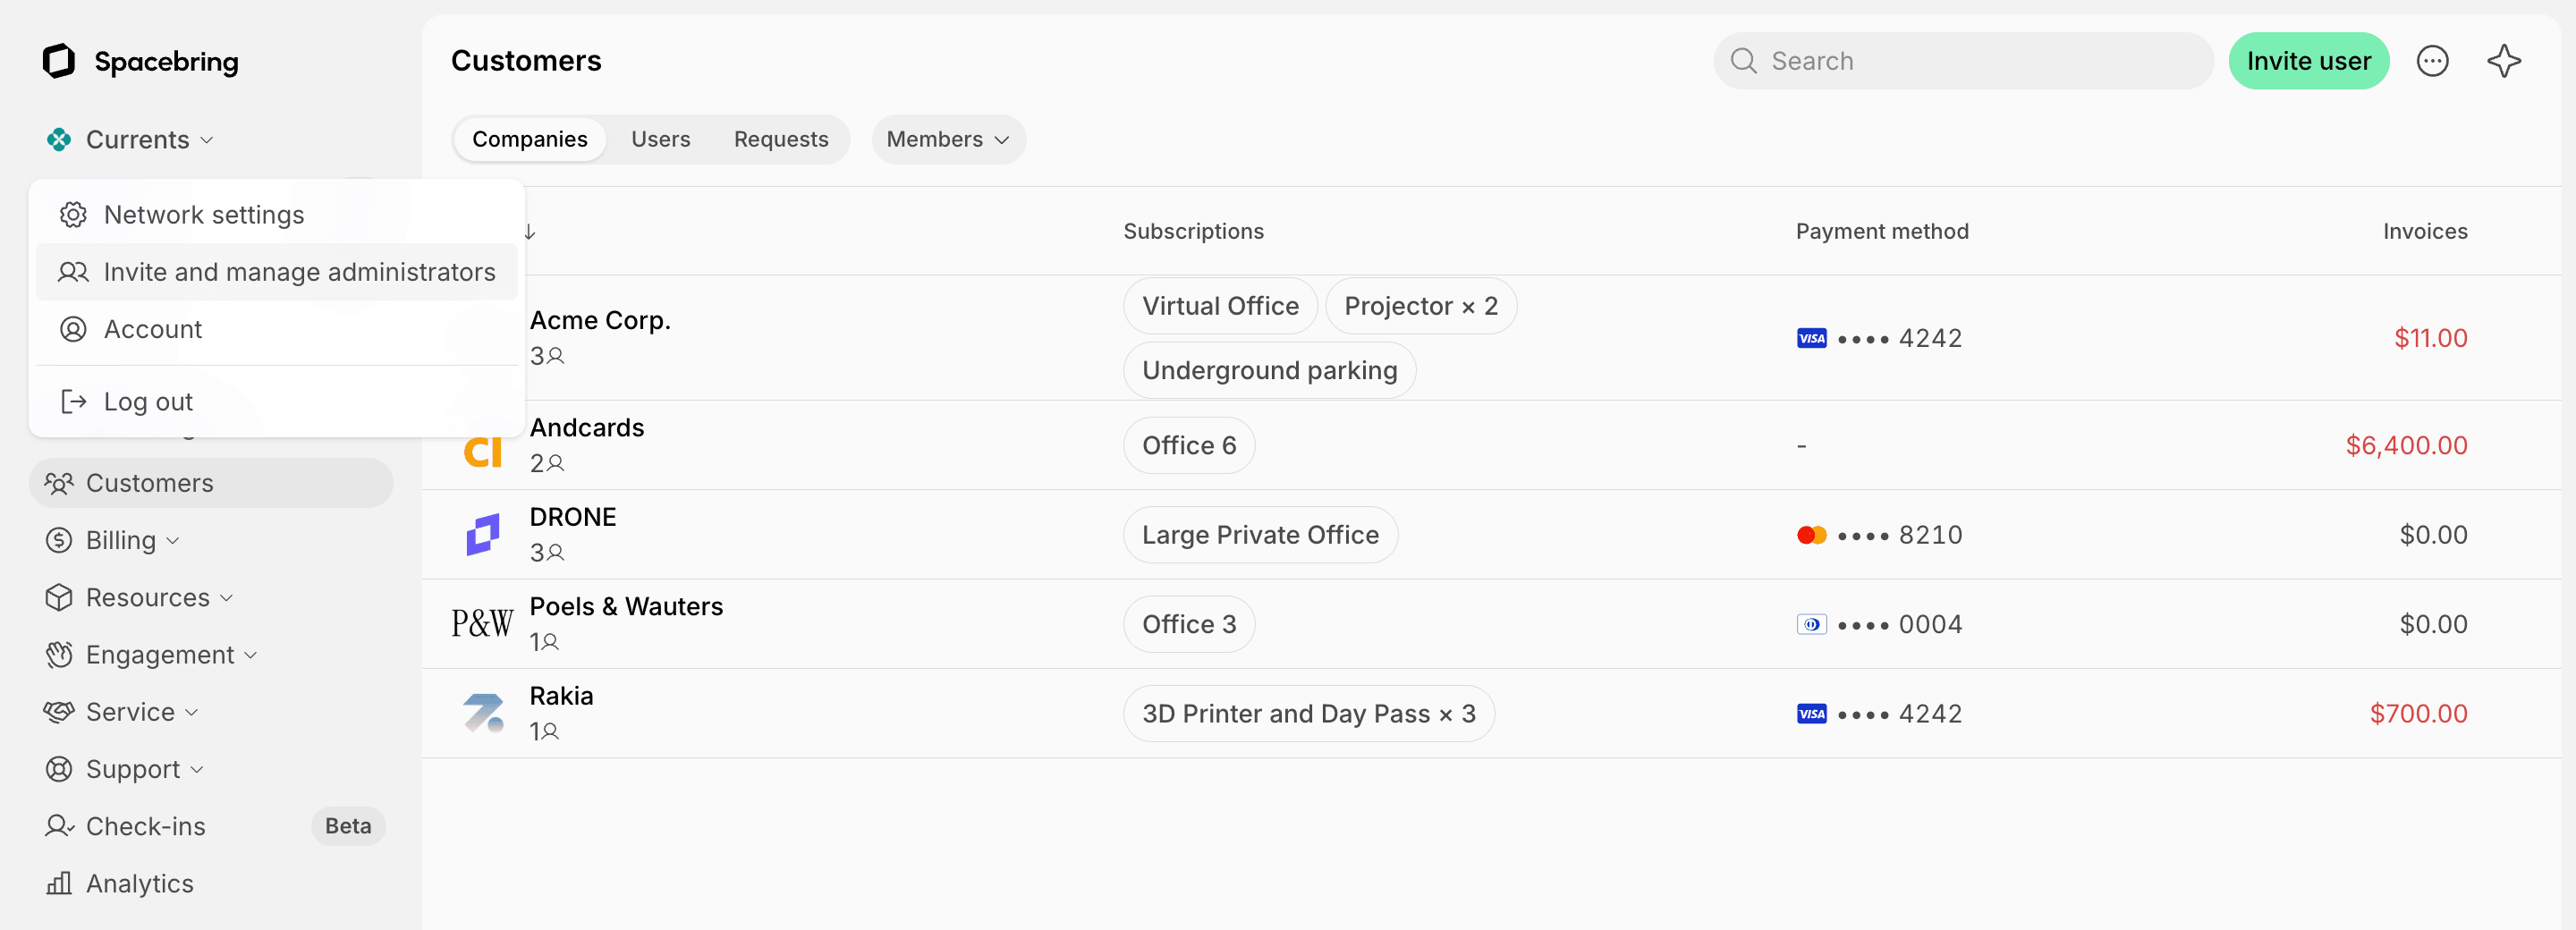
Task: Click the search magnifier icon
Action: coord(1743,61)
